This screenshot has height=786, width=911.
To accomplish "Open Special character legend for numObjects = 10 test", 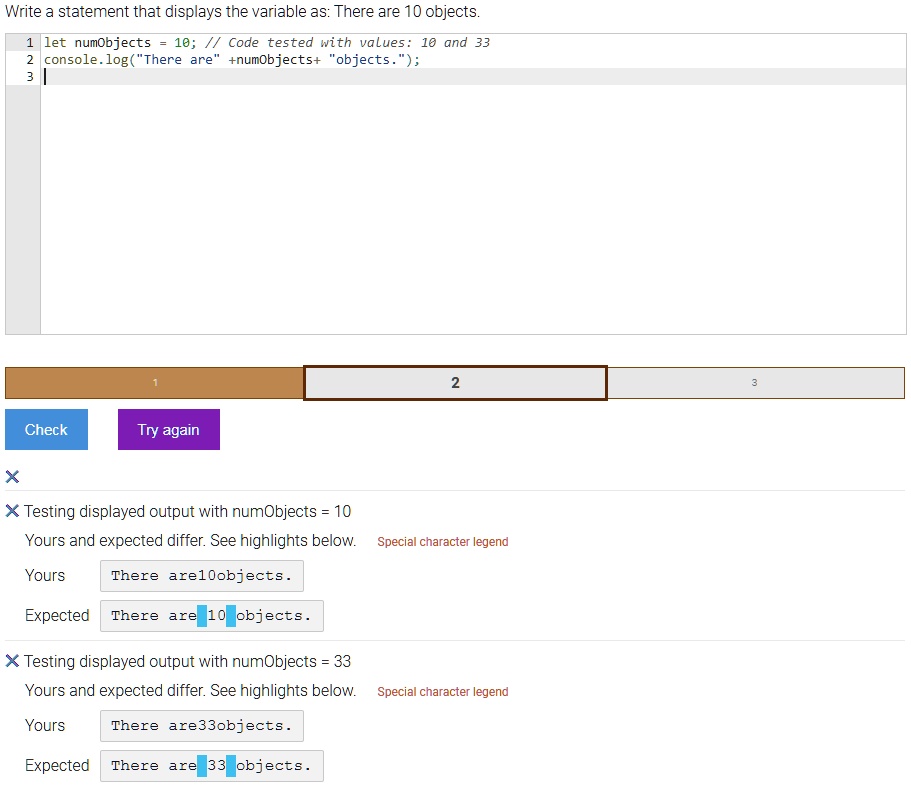I will pos(442,542).
